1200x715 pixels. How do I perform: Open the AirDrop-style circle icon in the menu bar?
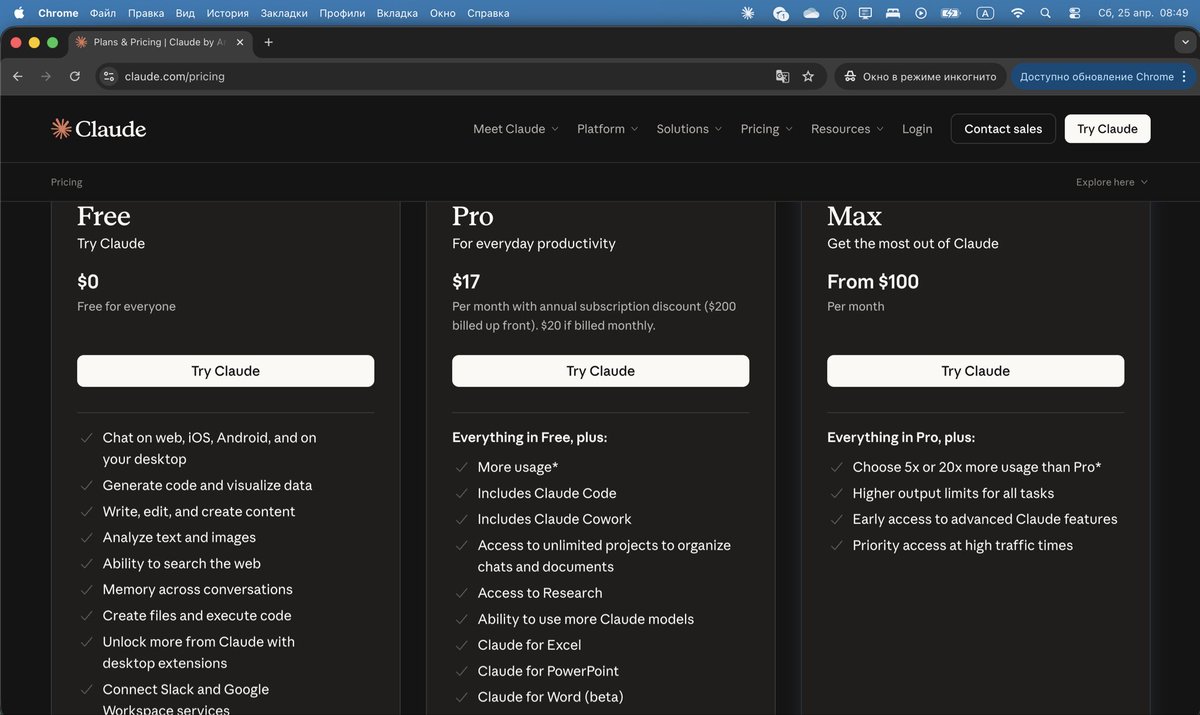click(839, 13)
